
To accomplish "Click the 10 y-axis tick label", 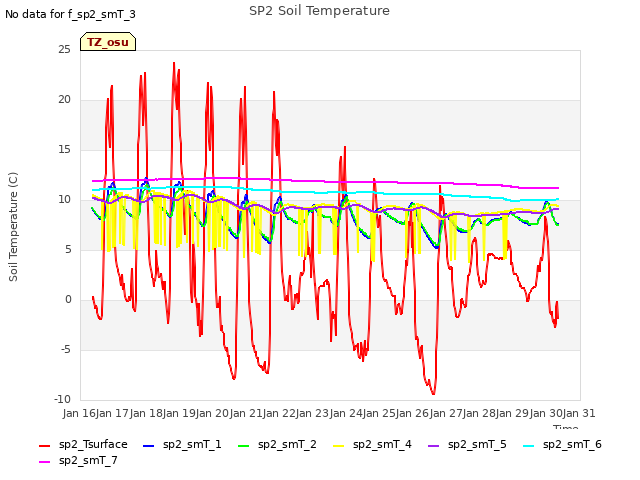I will pos(64,200).
